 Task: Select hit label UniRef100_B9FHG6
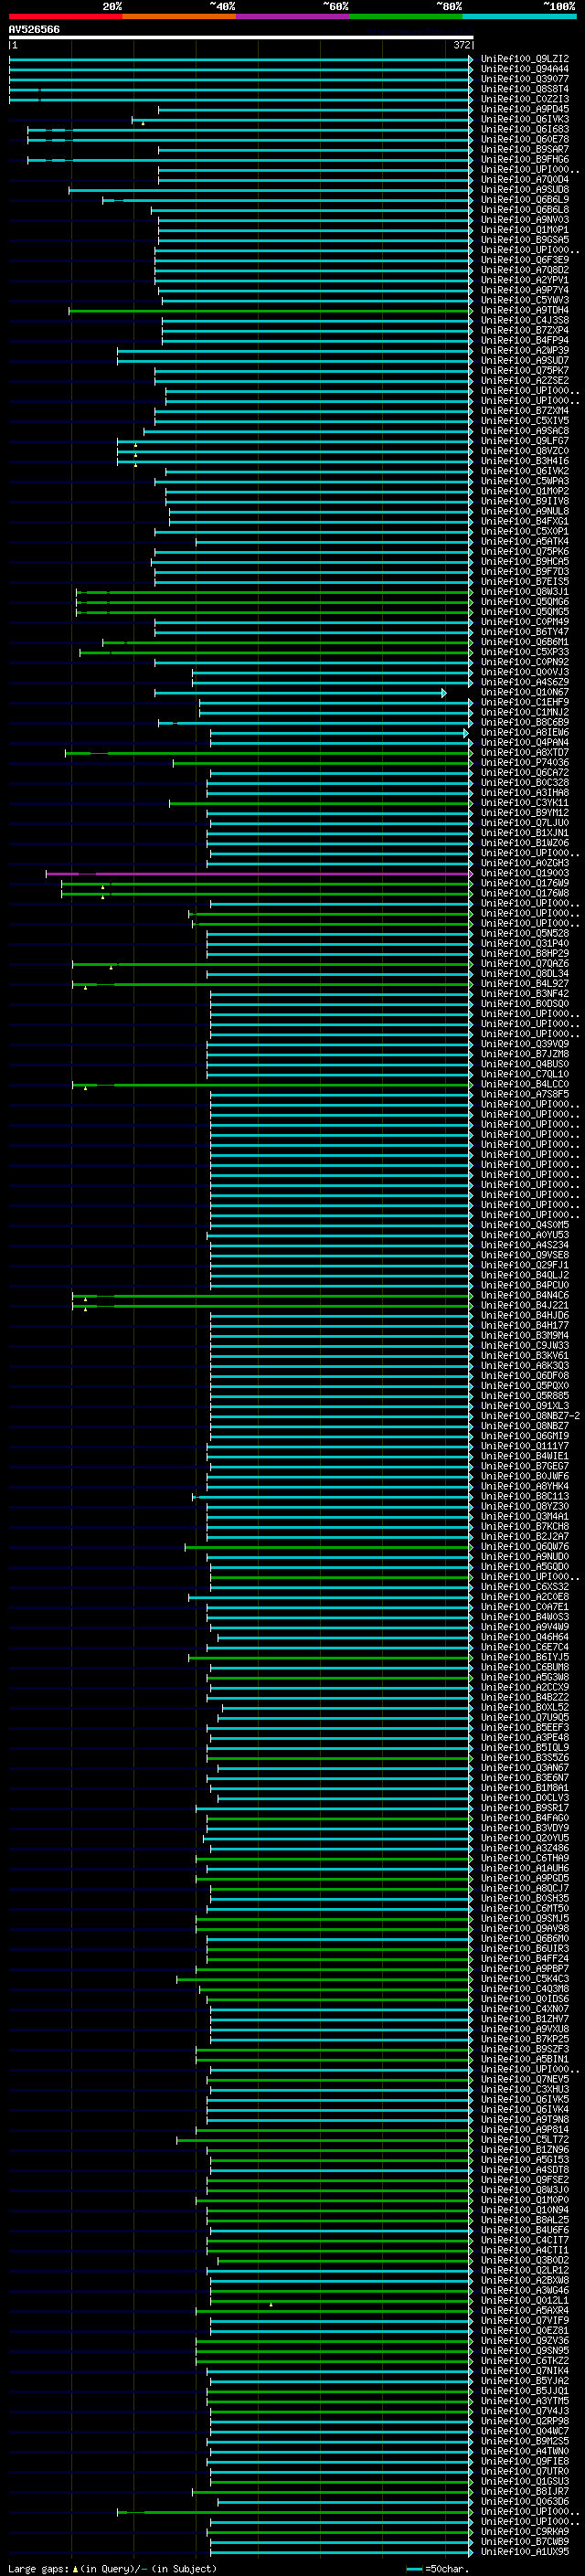[x=524, y=159]
